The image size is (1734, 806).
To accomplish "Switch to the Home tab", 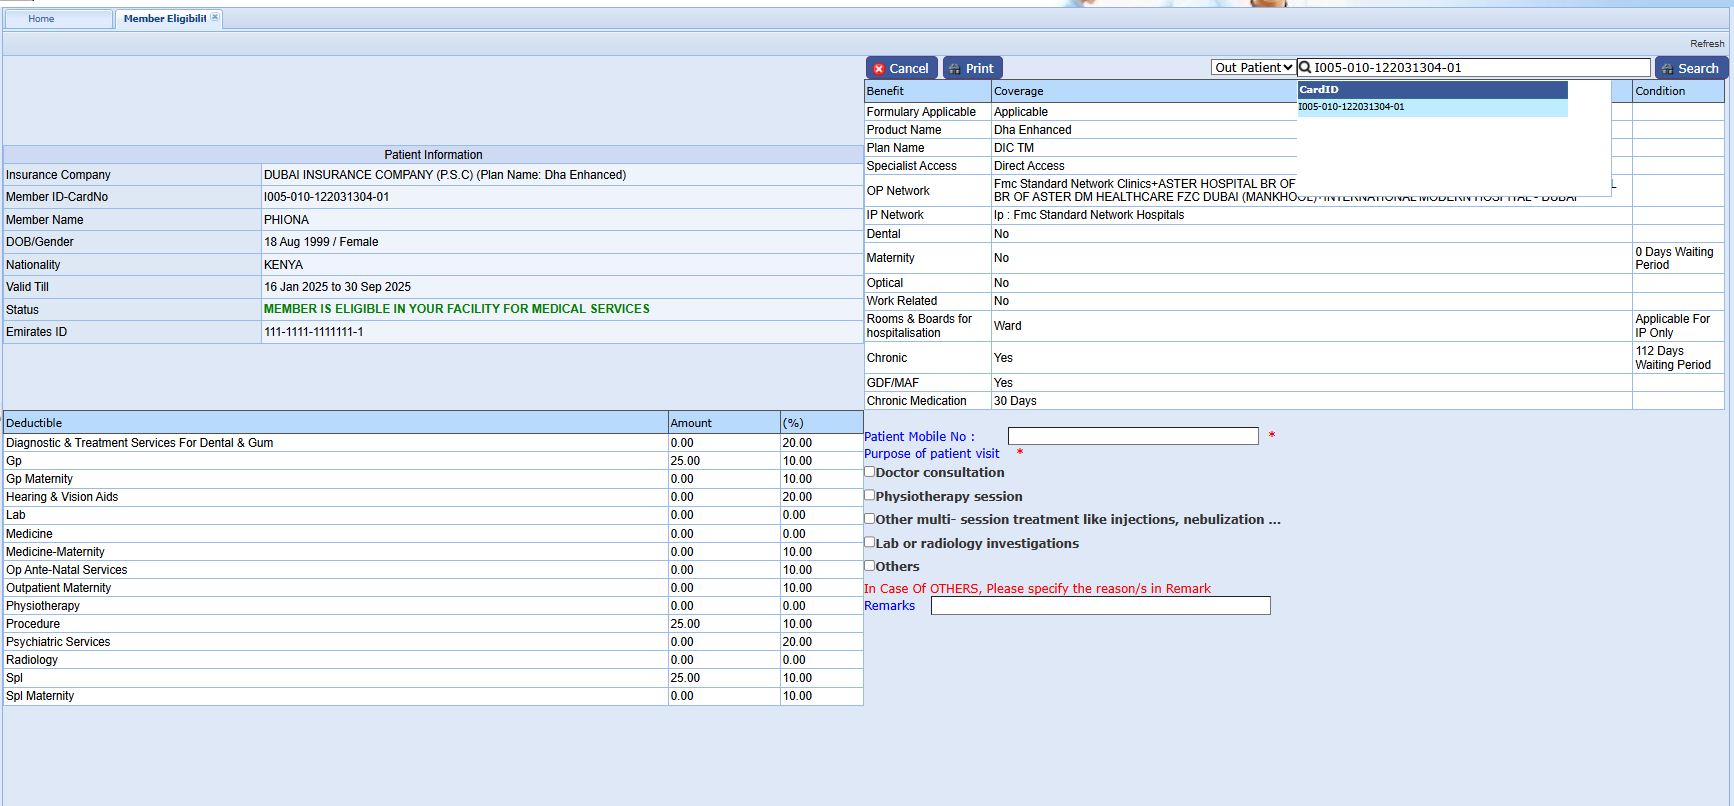I will coord(42,19).
